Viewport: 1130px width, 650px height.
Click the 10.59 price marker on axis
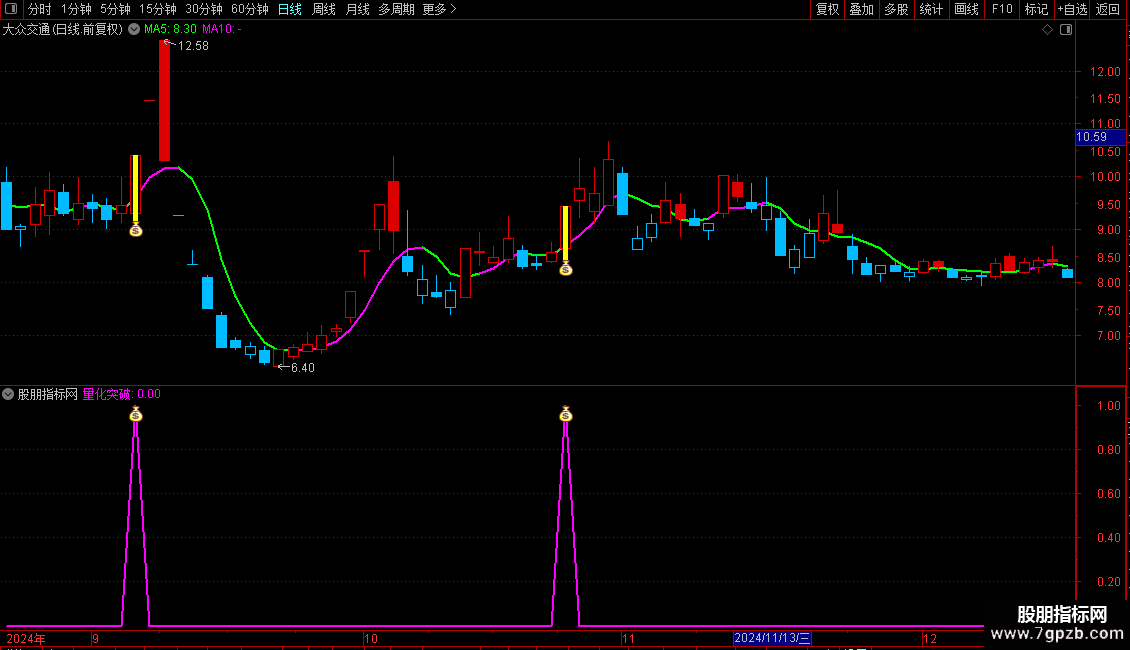1100,137
